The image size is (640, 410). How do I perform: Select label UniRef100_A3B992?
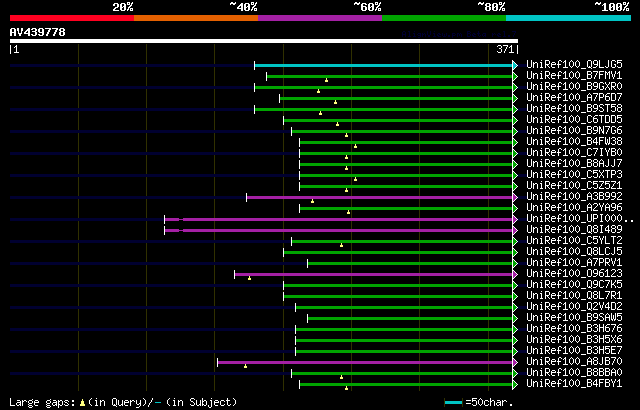coord(574,197)
